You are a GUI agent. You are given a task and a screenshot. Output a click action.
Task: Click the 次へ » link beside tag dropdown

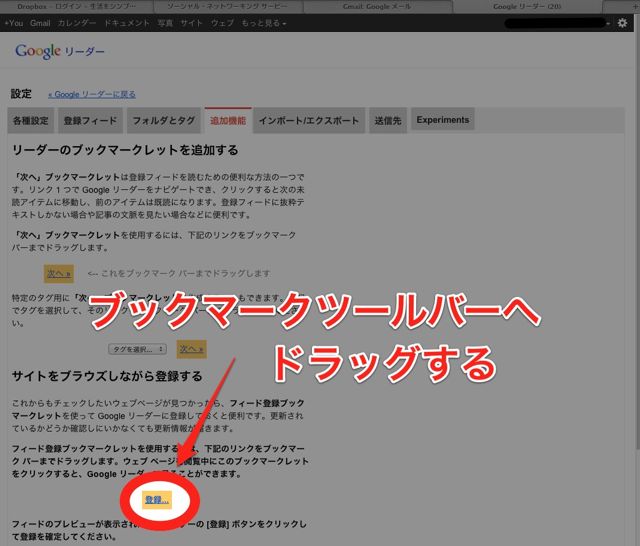(191, 349)
